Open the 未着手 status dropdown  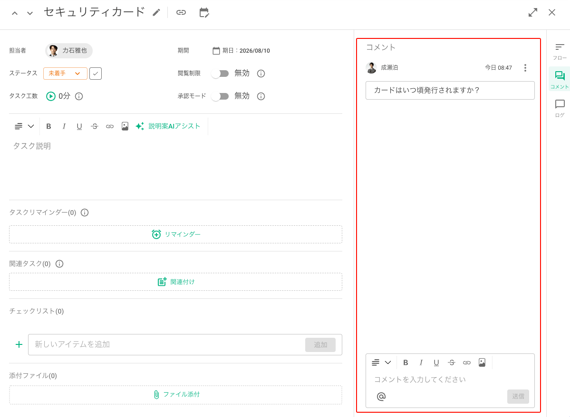point(65,73)
